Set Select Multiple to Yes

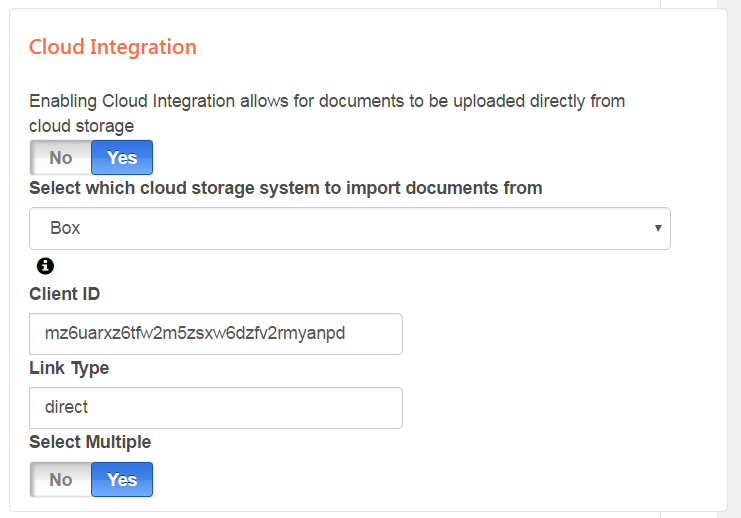(122, 480)
